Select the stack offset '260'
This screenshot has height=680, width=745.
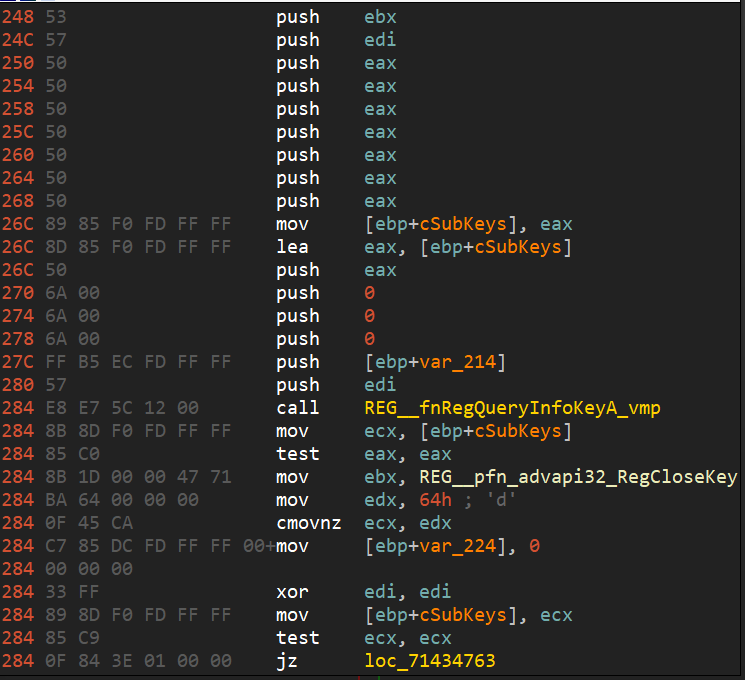point(18,155)
